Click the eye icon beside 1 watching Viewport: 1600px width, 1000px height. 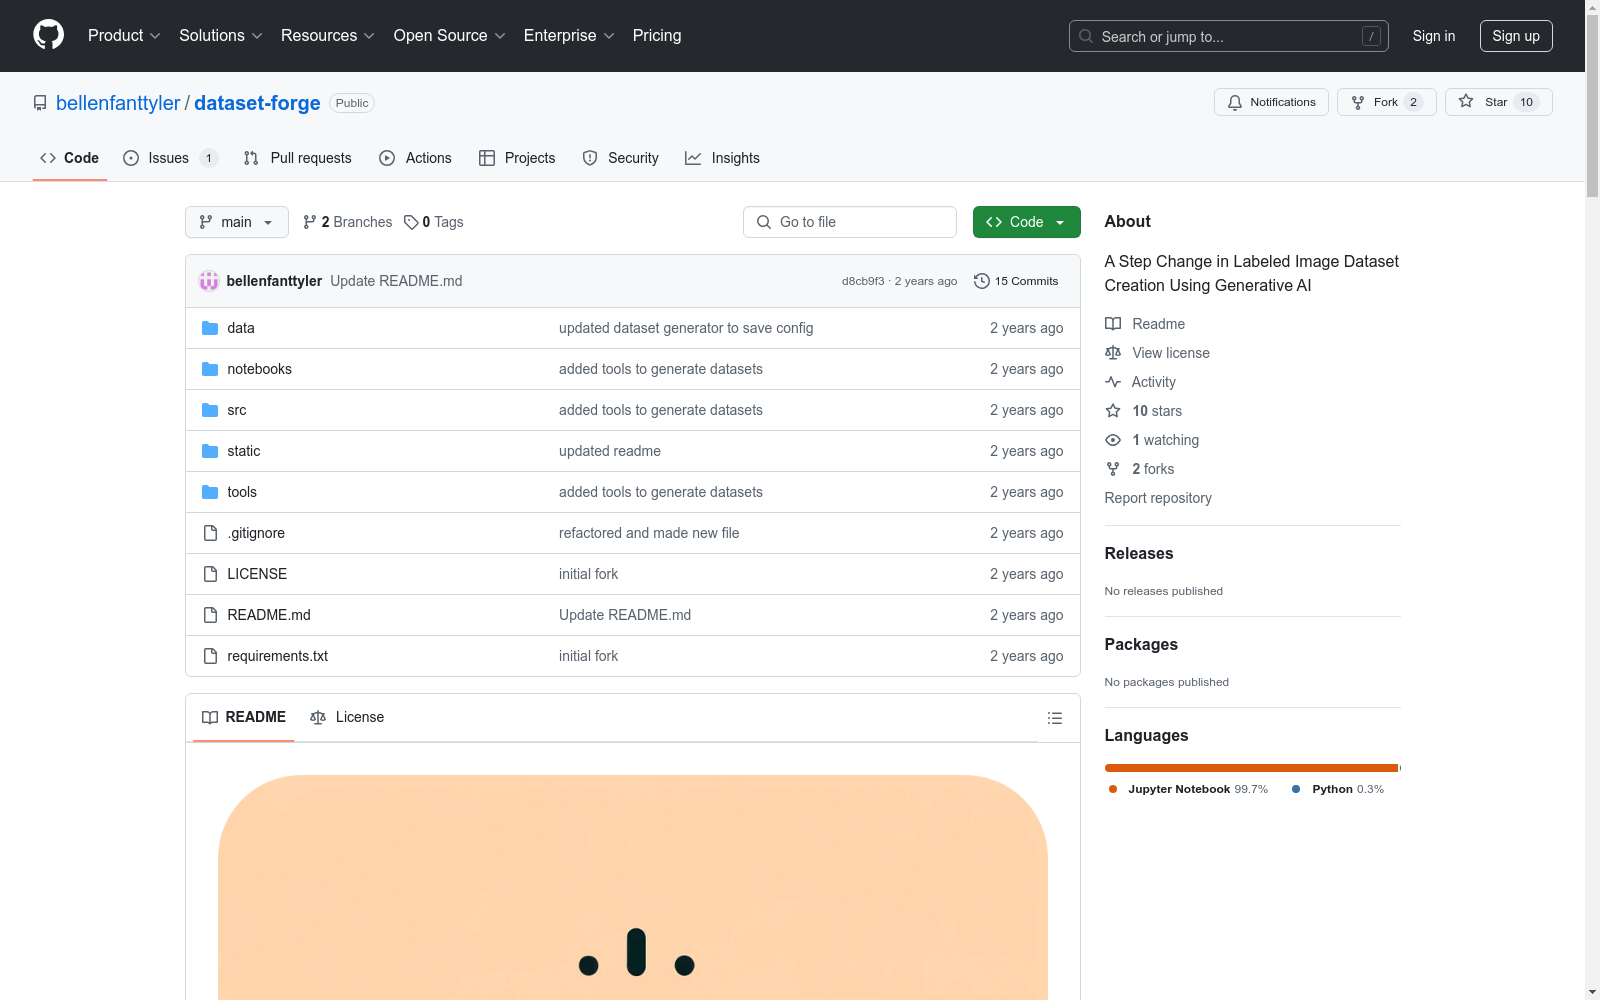(x=1113, y=440)
